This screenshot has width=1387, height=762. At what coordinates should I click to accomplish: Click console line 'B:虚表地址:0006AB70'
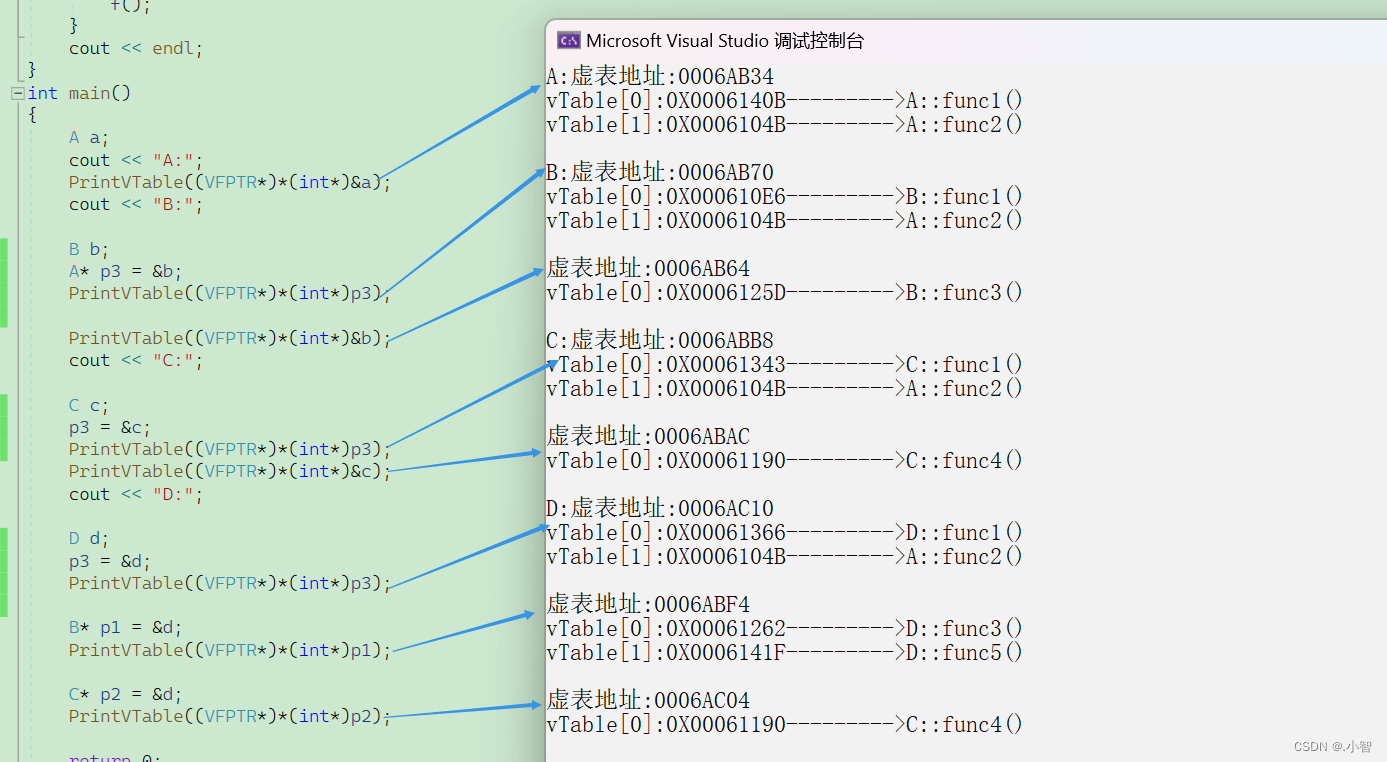coord(660,172)
